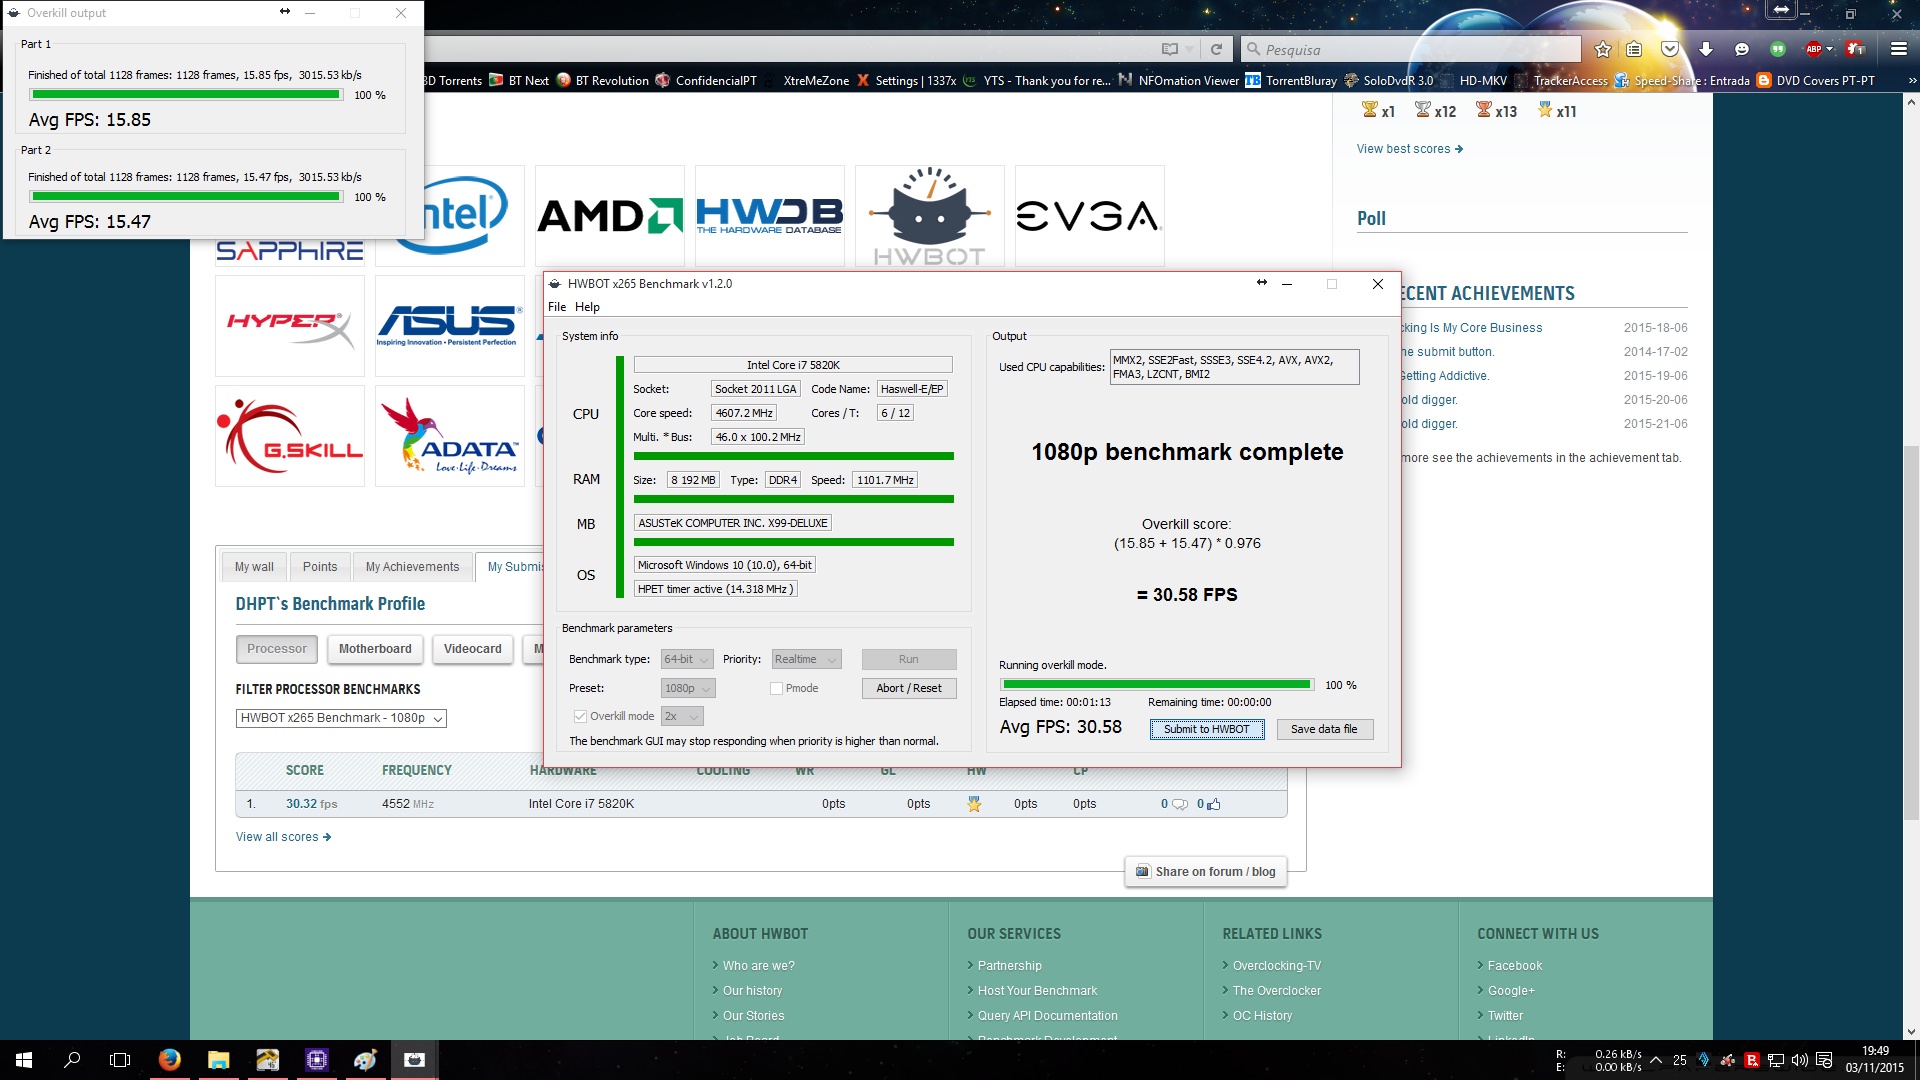Open the Paint palette icon in taskbar
The width and height of the screenshot is (1920, 1080).
365,1060
